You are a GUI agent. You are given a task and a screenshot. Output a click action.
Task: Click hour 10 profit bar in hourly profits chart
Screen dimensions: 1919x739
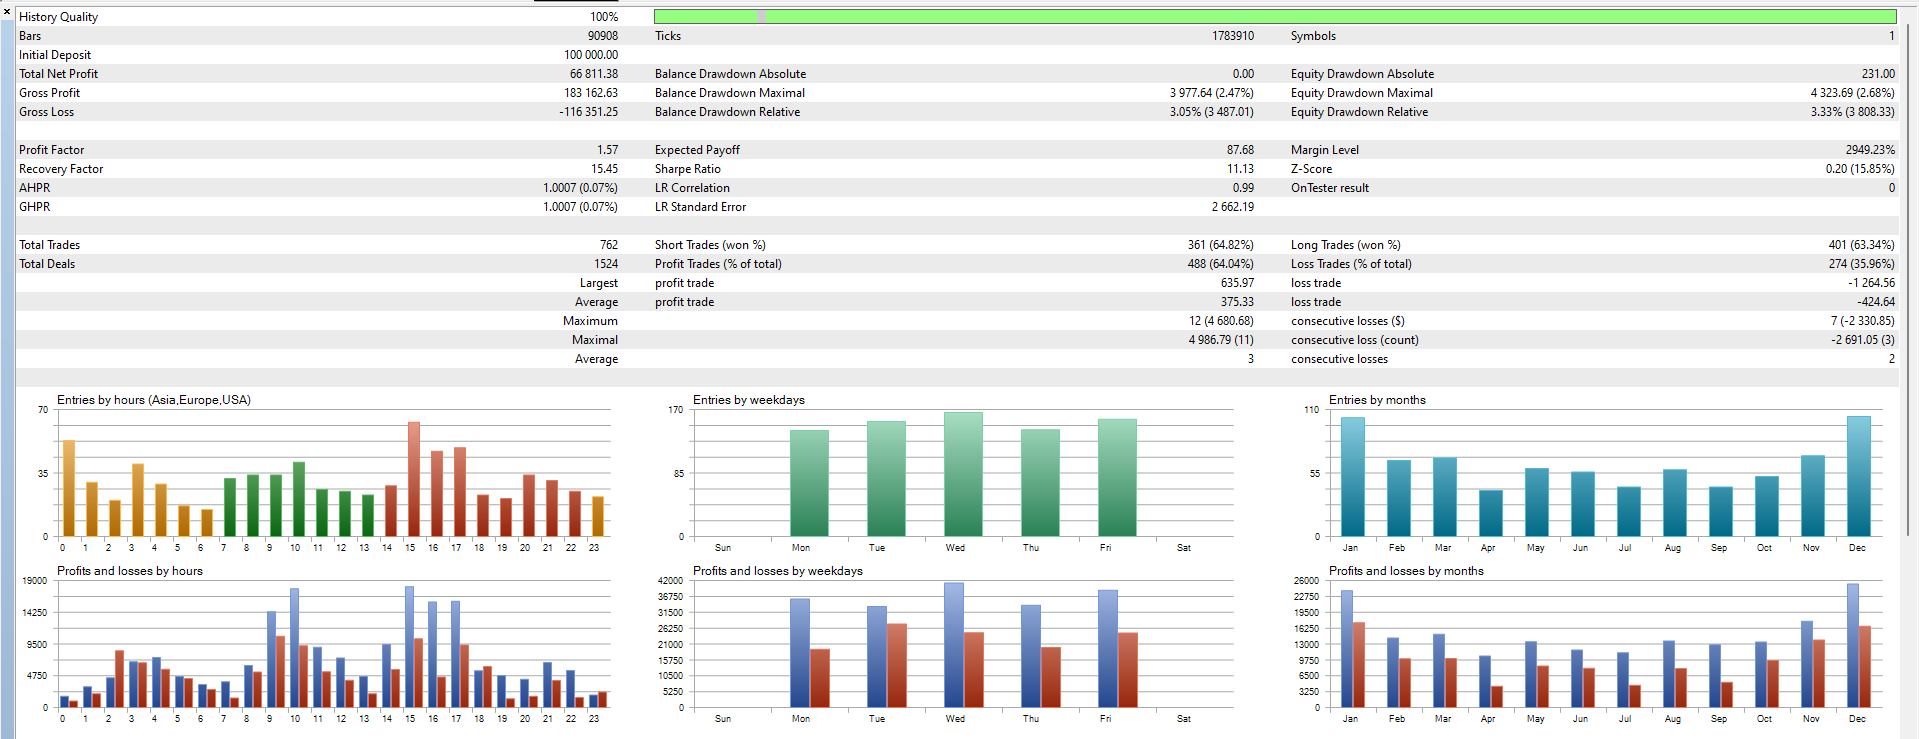pyautogui.click(x=294, y=648)
